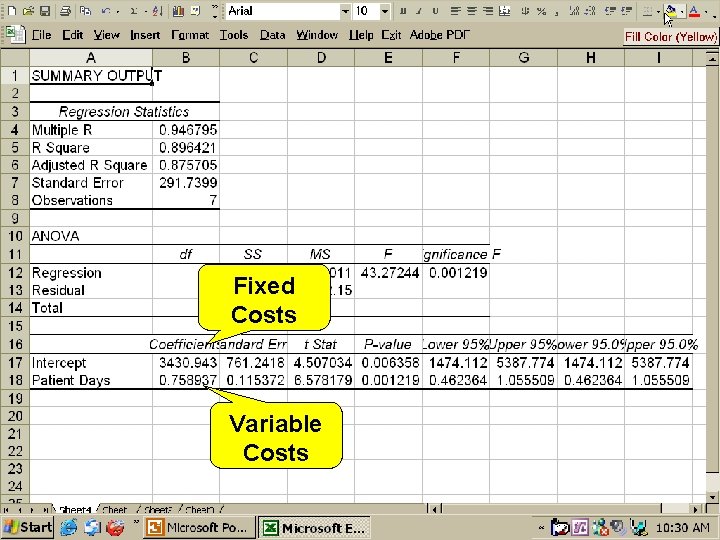Apply Percent Style formatting
The image size is (720, 540).
541,11
